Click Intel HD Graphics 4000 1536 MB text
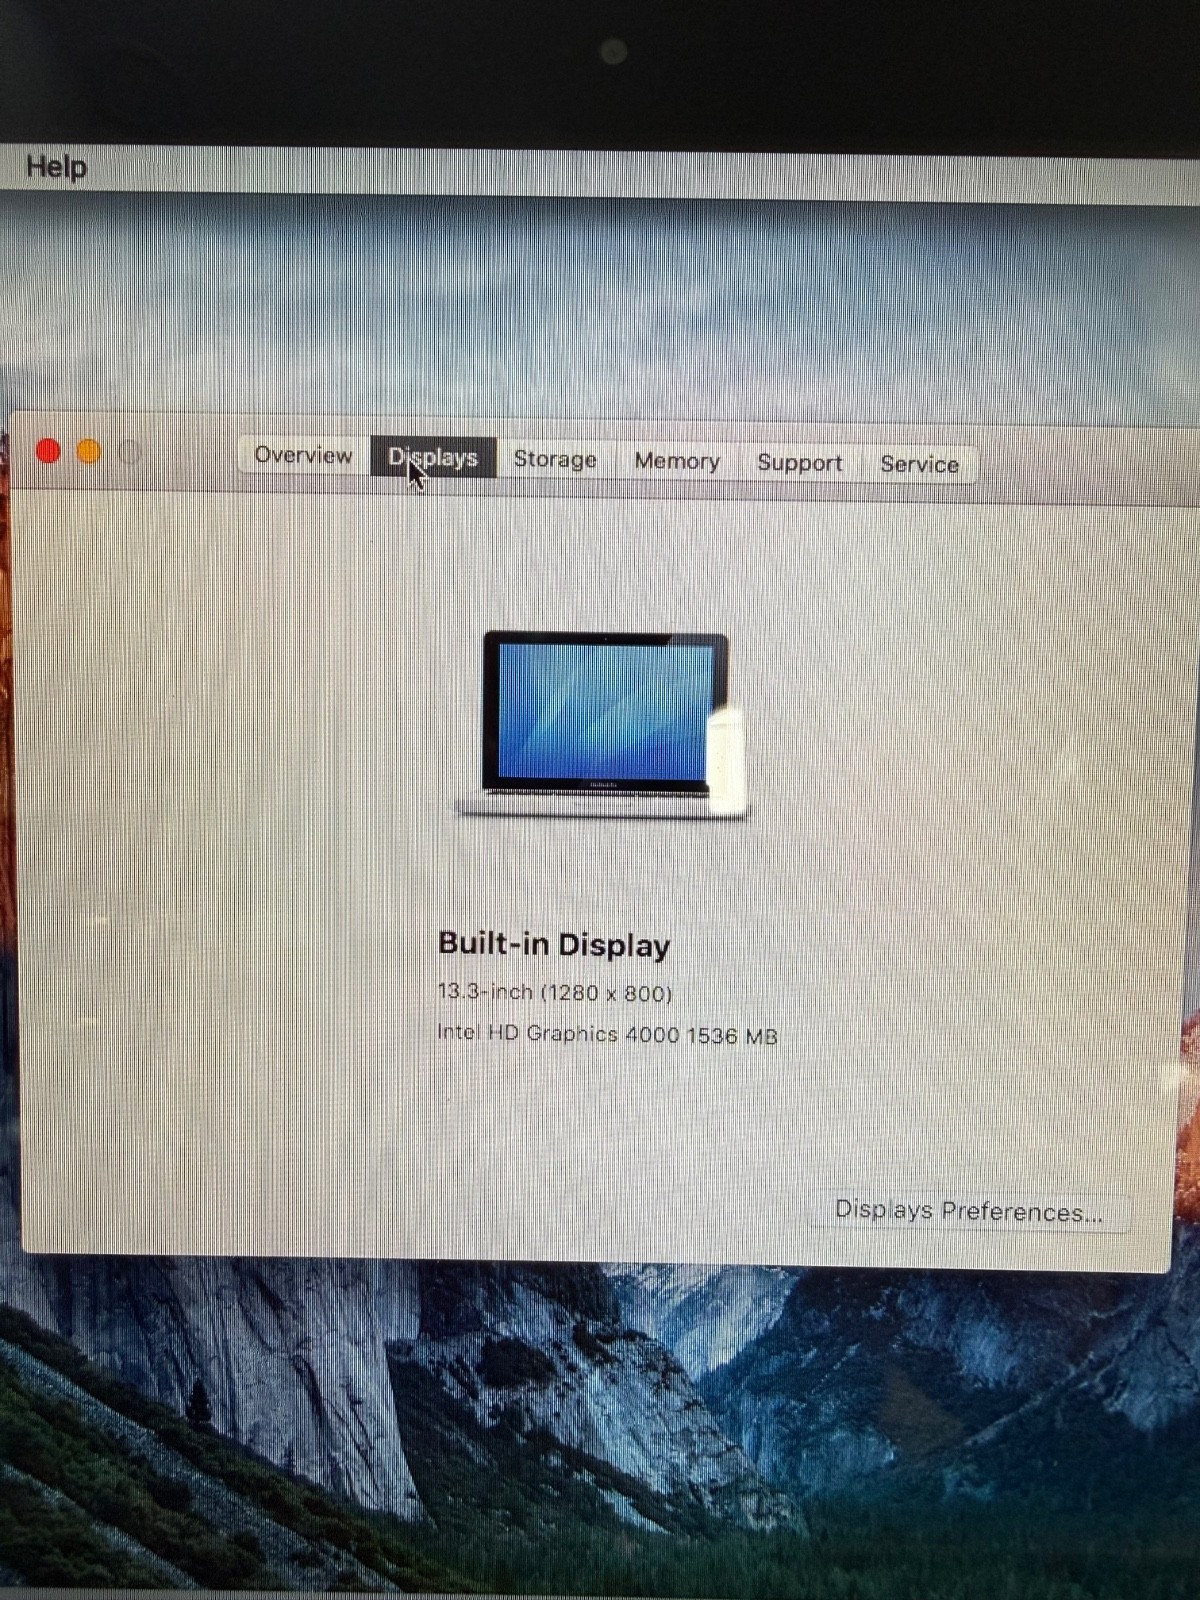Image resolution: width=1200 pixels, height=1600 pixels. tap(607, 1035)
